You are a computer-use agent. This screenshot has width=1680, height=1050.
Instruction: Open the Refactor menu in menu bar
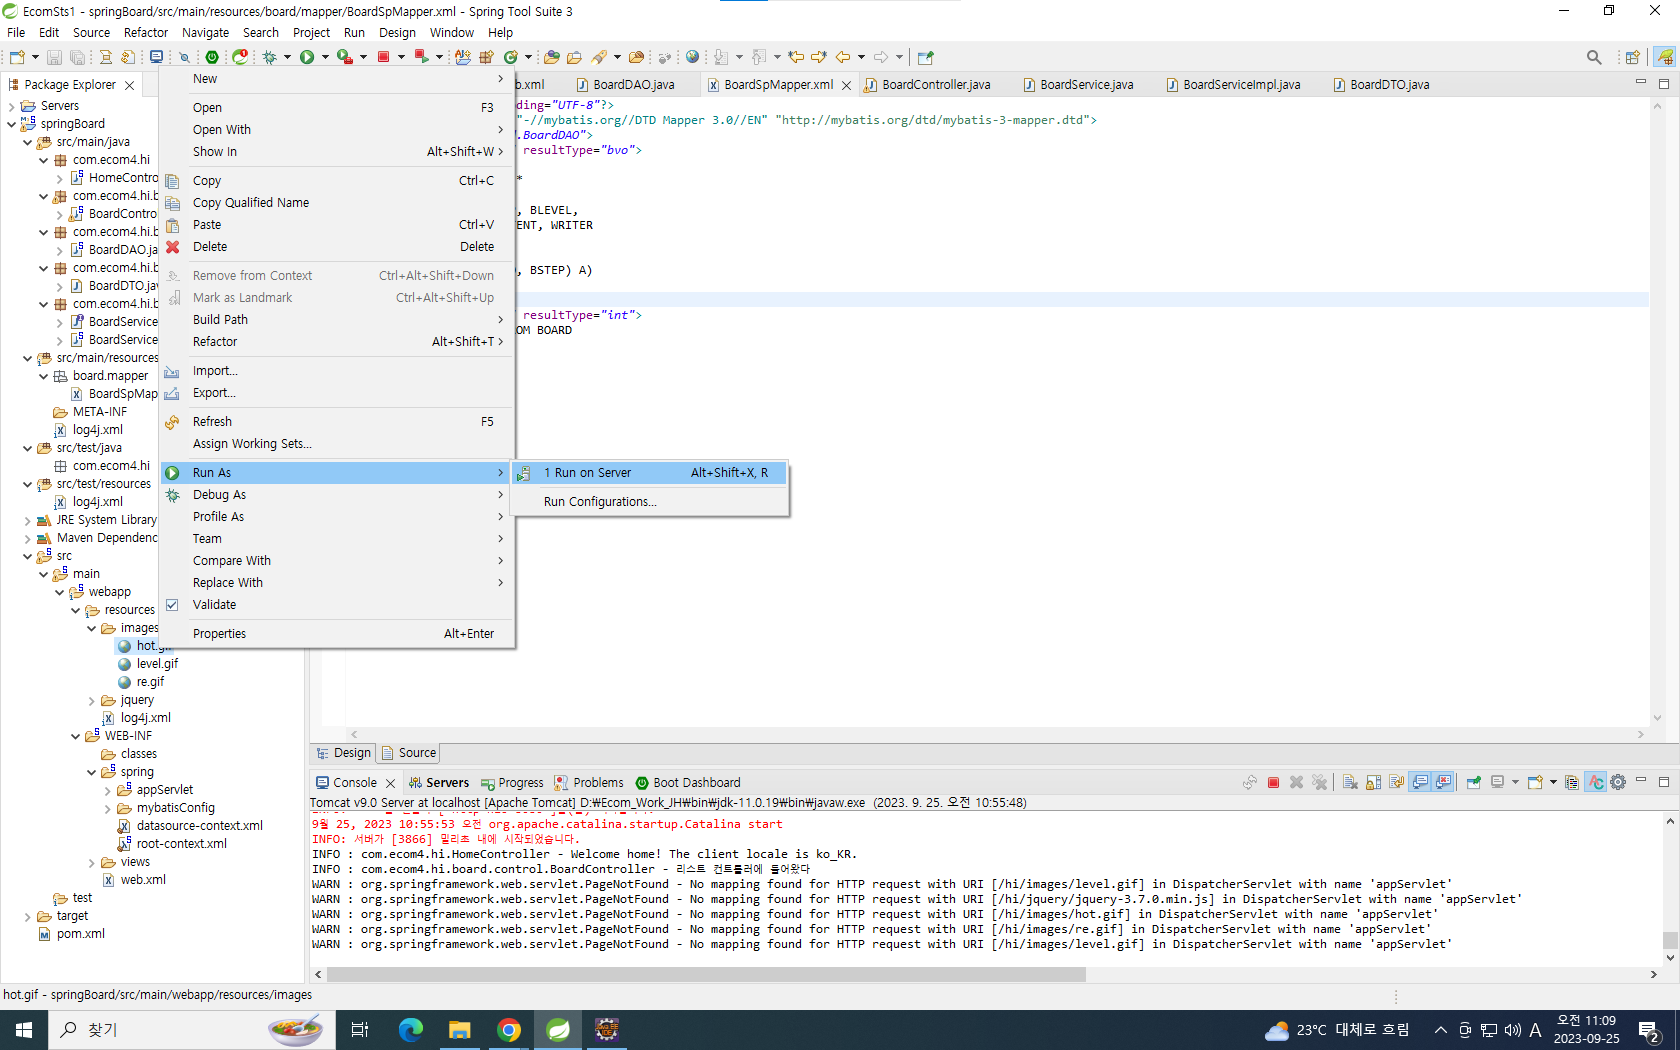[x=146, y=33]
